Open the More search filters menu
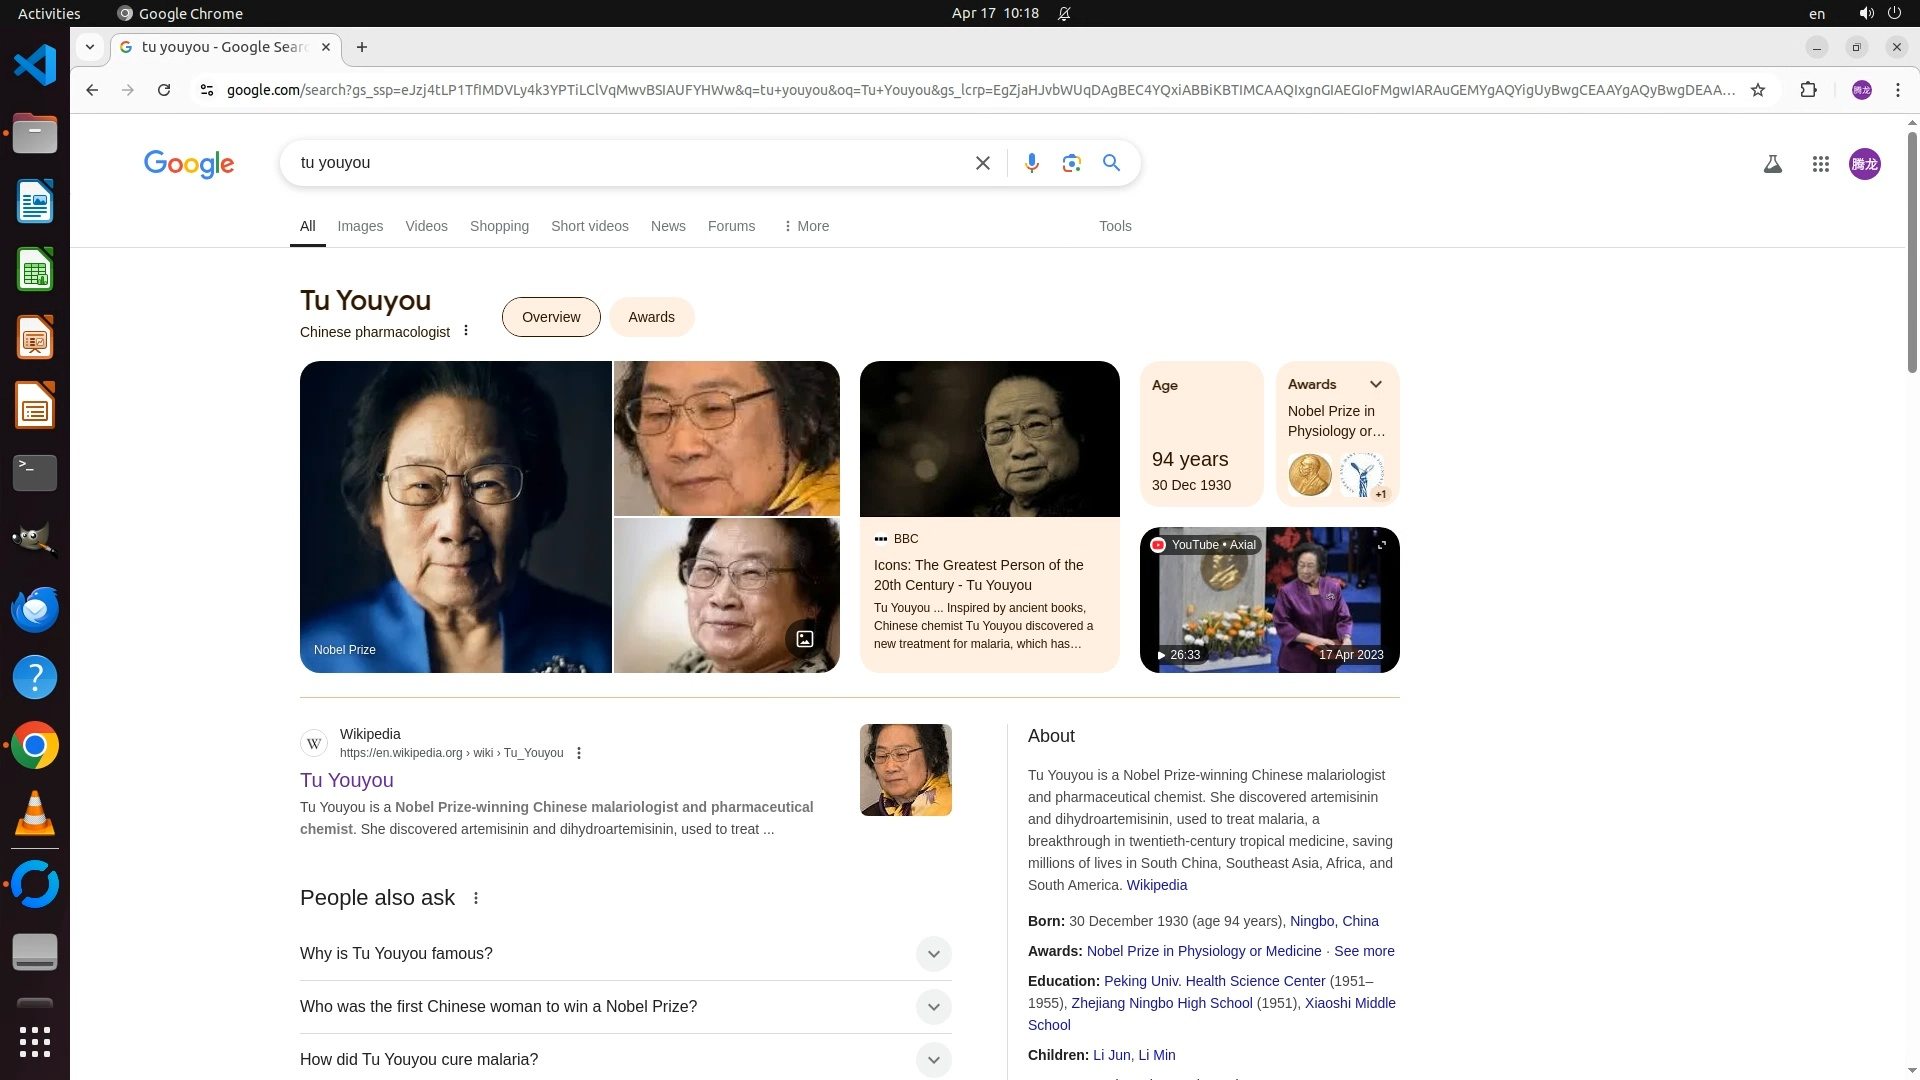This screenshot has height=1080, width=1920. point(806,226)
